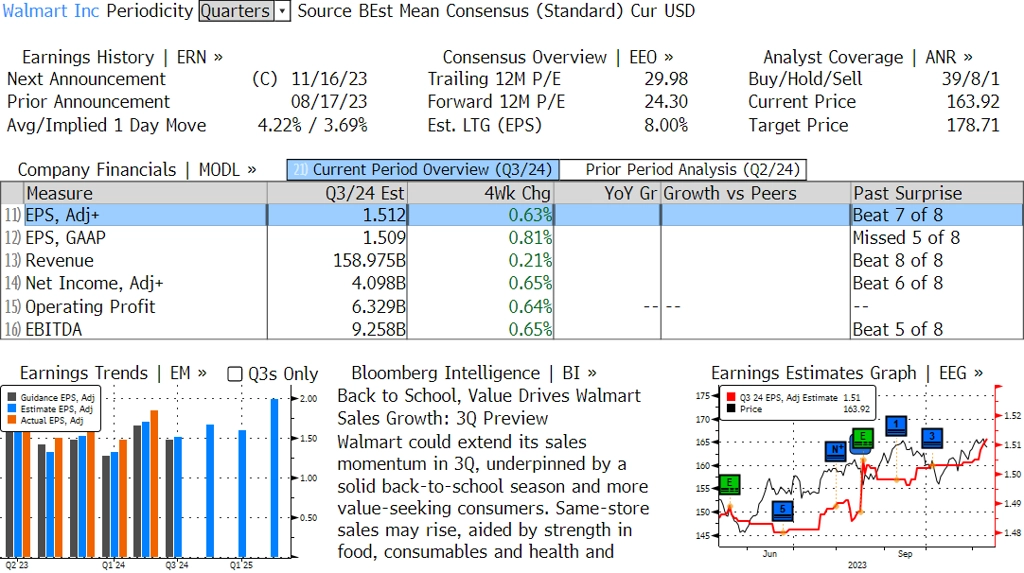Click 'Missed 5 of 8' past surprise cell
Viewport: 1024px width, 573px height.
pyautogui.click(x=906, y=238)
